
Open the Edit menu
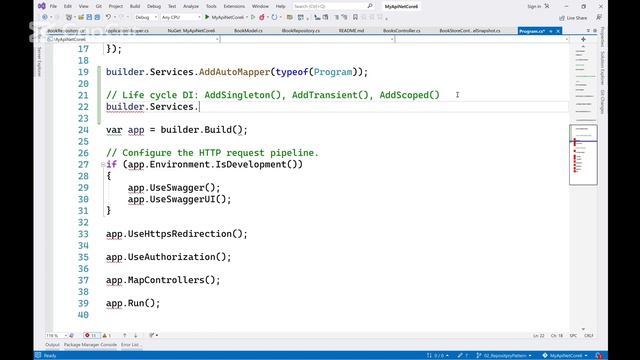point(68,7)
